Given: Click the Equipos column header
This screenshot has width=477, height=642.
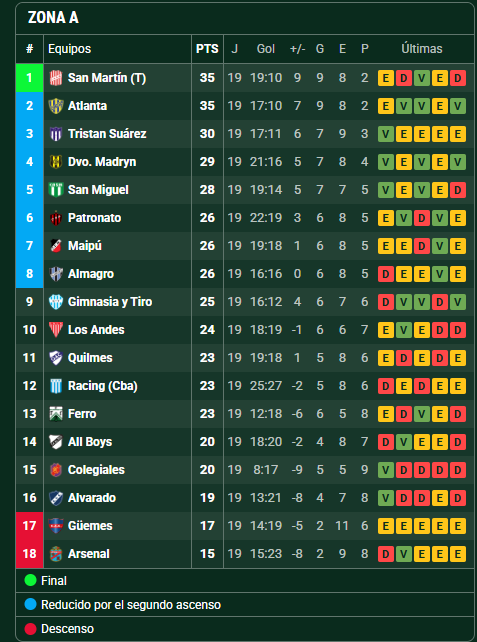Looking at the screenshot, I should (70, 49).
